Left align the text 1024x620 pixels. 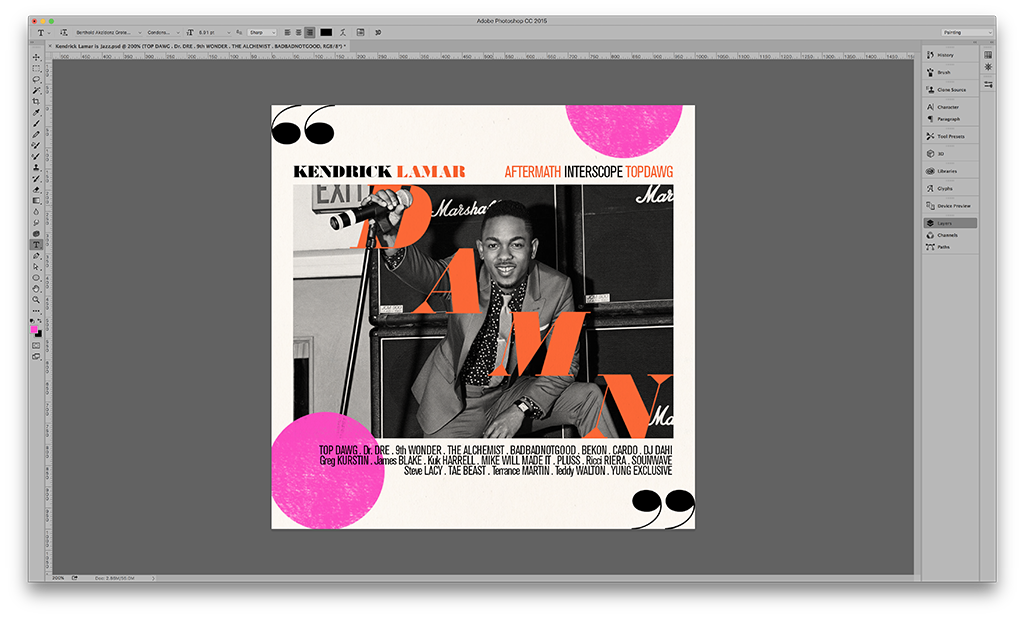pyautogui.click(x=287, y=32)
